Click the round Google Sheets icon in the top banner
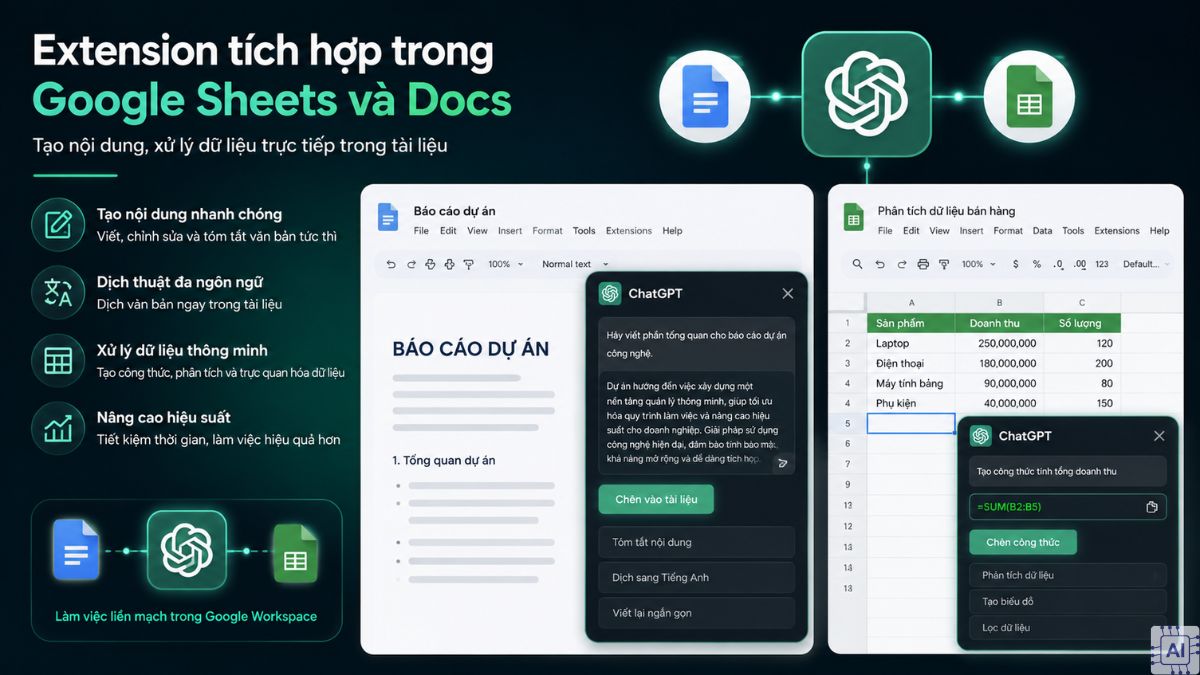 coord(1029,96)
